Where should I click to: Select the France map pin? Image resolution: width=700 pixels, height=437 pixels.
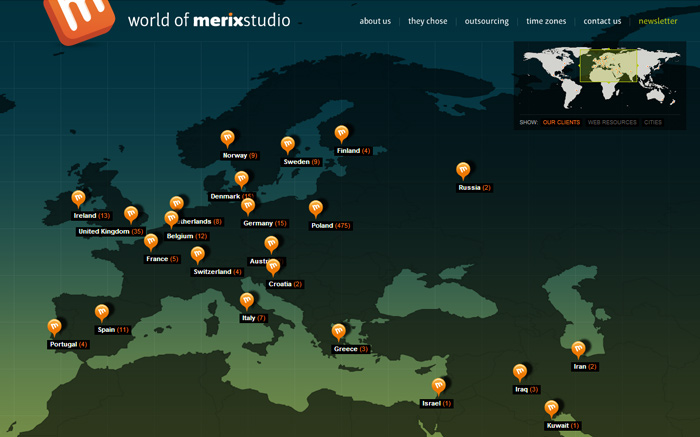click(151, 242)
